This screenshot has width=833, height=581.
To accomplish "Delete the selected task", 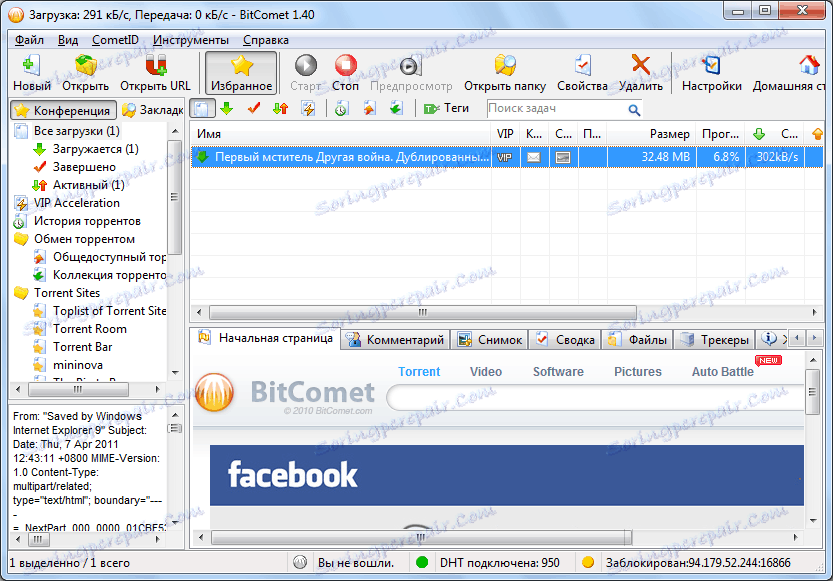I will coord(641,73).
